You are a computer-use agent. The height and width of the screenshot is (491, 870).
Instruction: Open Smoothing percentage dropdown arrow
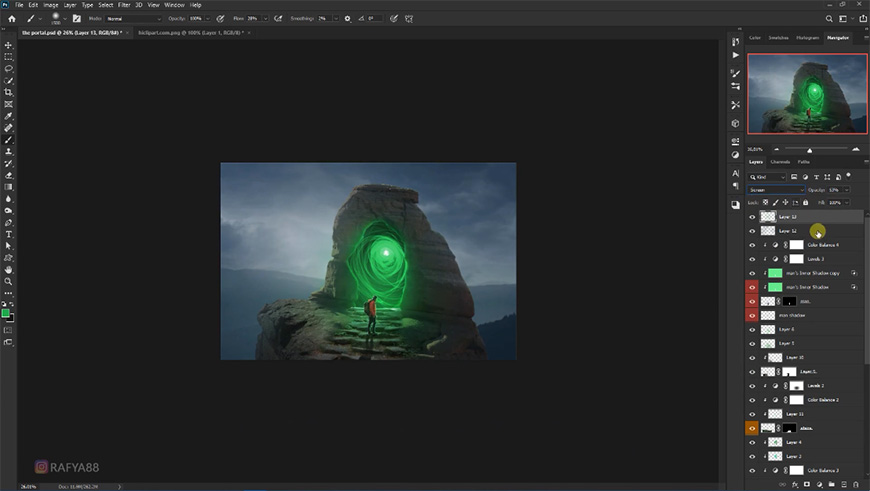point(336,19)
